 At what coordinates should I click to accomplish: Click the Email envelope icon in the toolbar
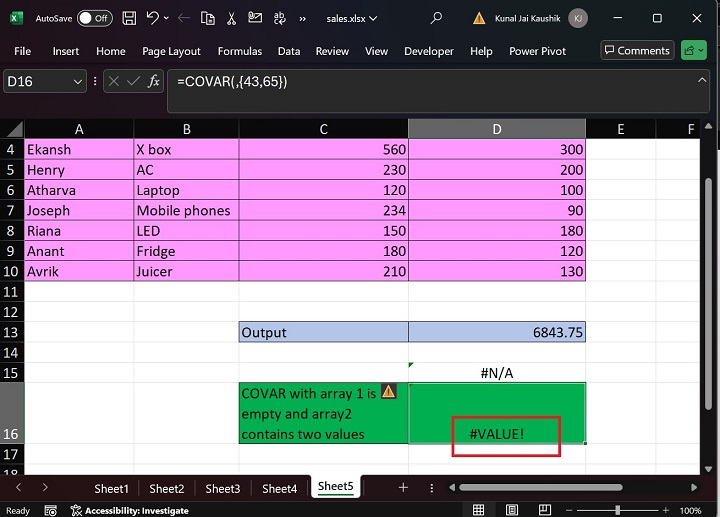pyautogui.click(x=255, y=18)
